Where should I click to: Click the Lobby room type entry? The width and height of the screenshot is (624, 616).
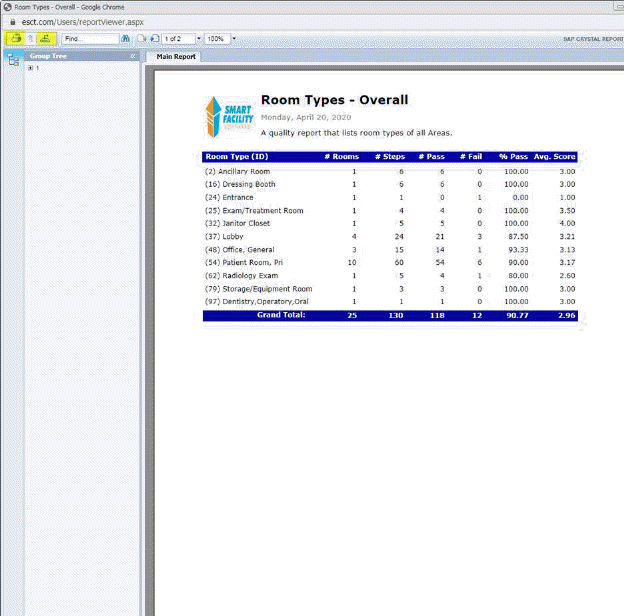pos(232,236)
